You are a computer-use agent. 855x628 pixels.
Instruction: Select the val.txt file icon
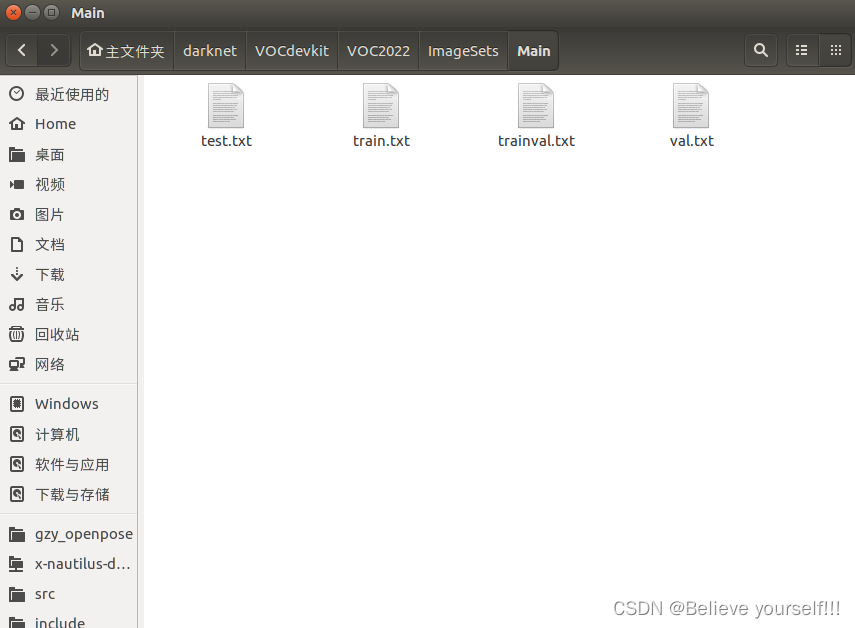pos(691,106)
